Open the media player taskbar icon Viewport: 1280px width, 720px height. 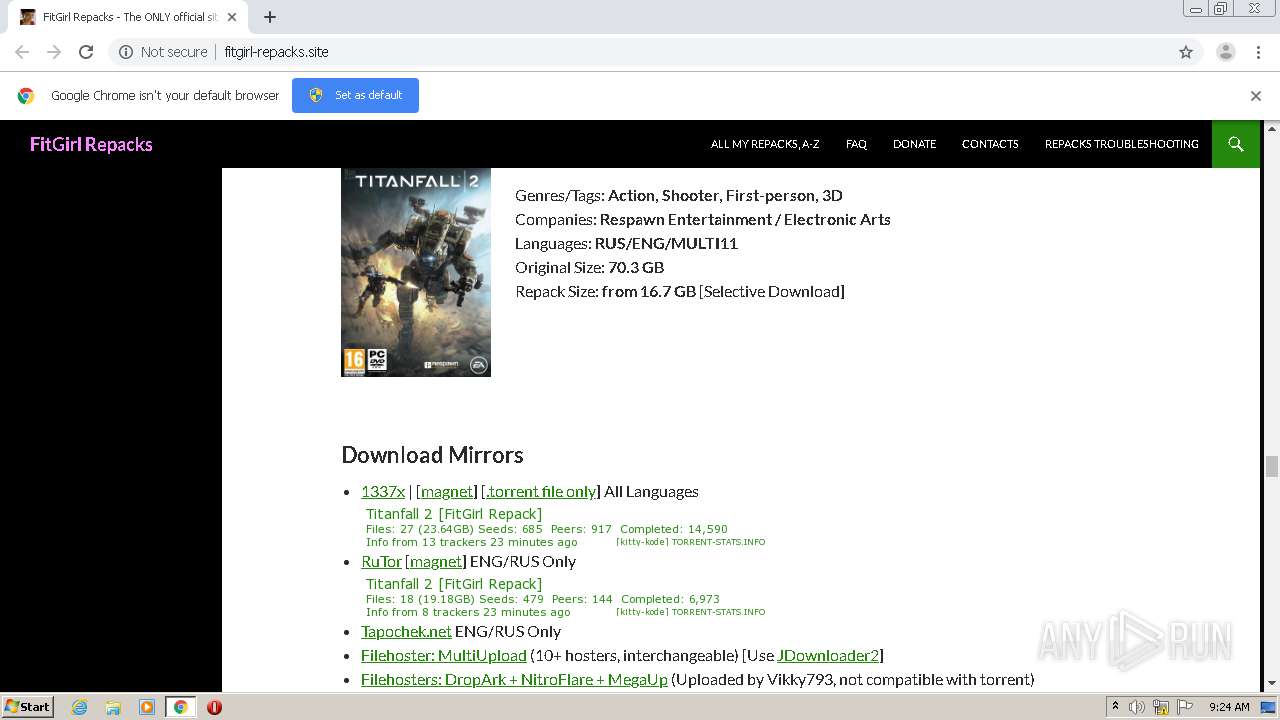click(146, 707)
